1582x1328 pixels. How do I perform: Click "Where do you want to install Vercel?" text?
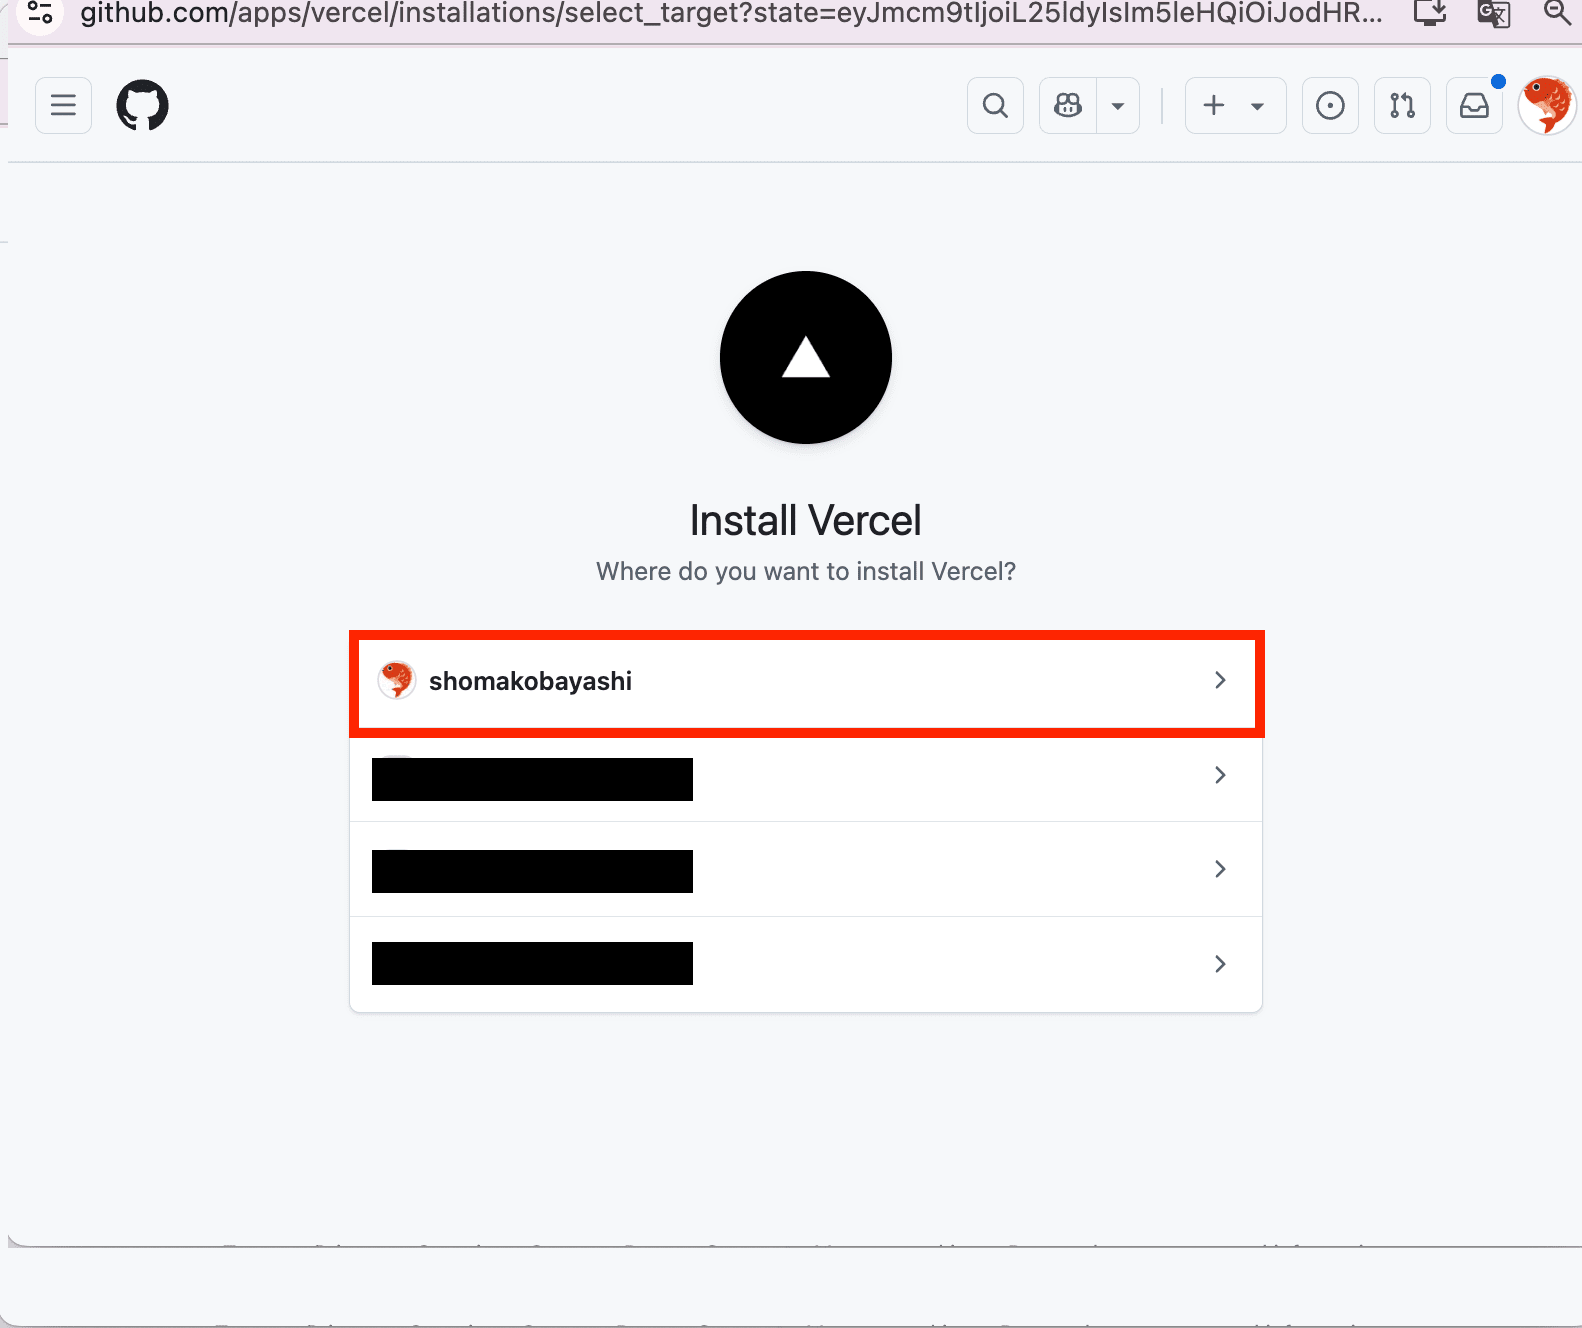pyautogui.click(x=806, y=571)
